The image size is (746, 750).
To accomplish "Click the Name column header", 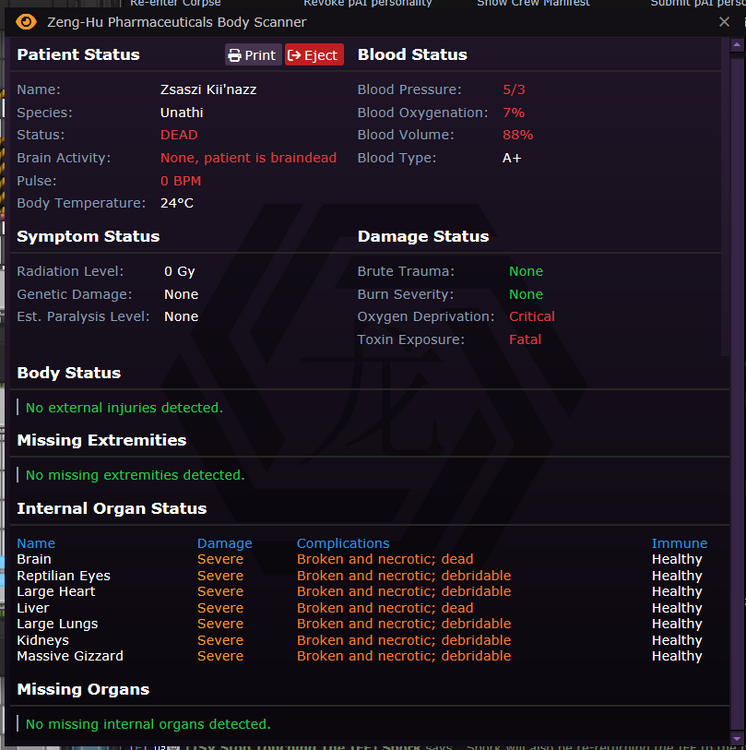I will tap(36, 543).
